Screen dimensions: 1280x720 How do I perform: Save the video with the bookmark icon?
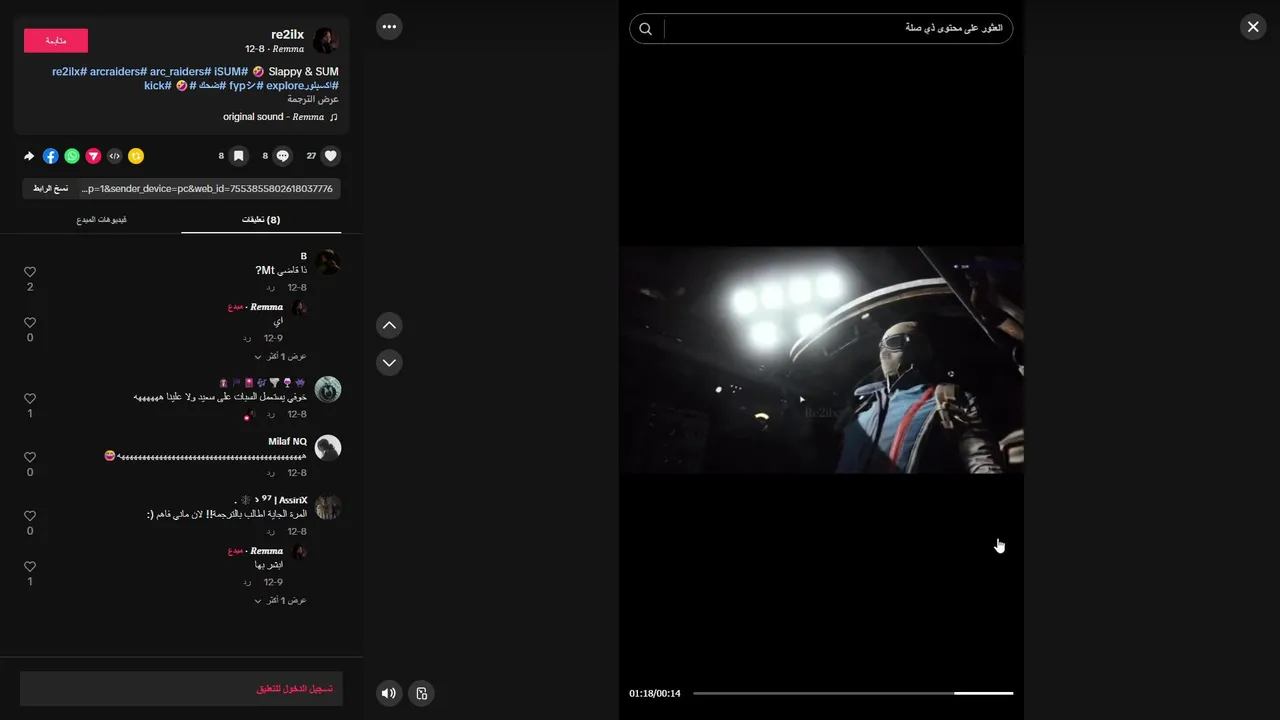coord(239,156)
